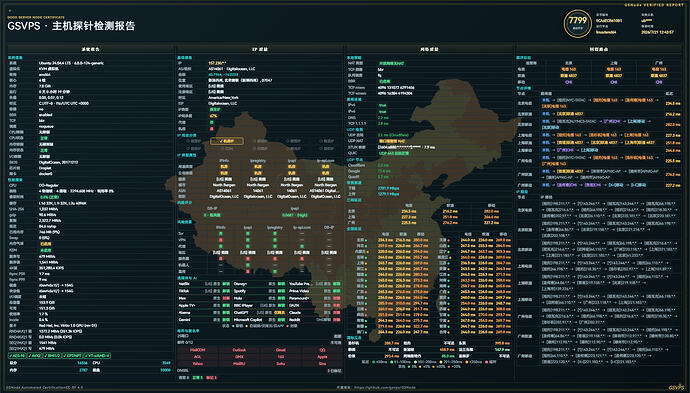Select the Outlook cell in mail grid
690x393 pixels.
pos(239,350)
